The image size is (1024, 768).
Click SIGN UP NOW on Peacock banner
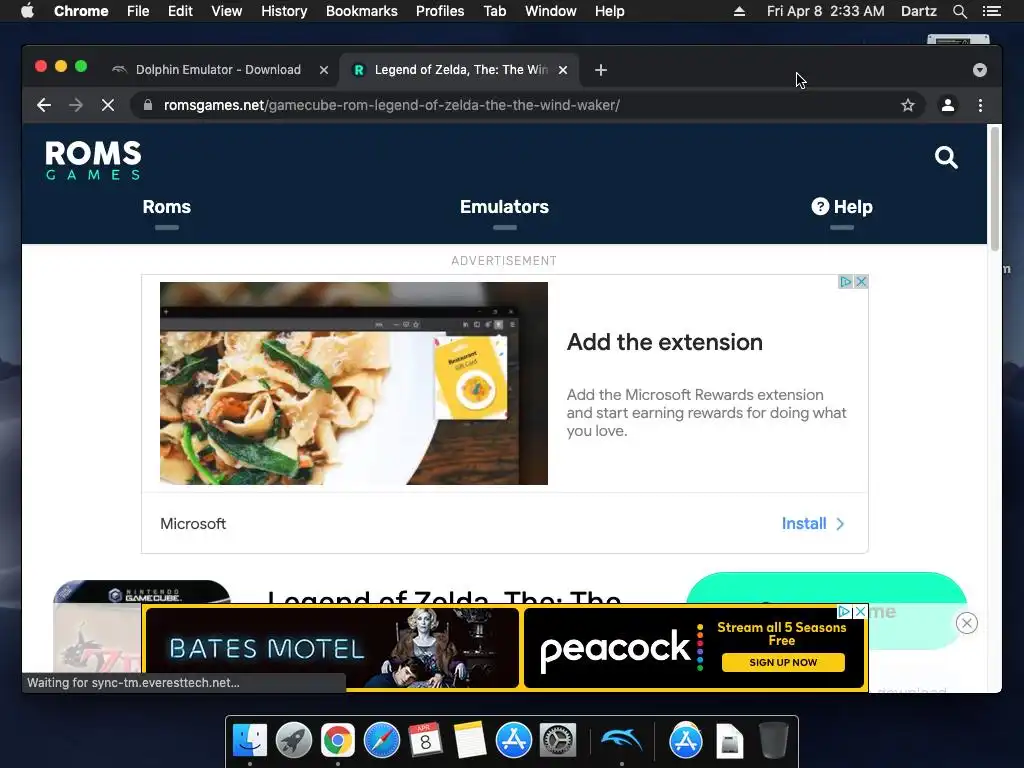(x=783, y=662)
